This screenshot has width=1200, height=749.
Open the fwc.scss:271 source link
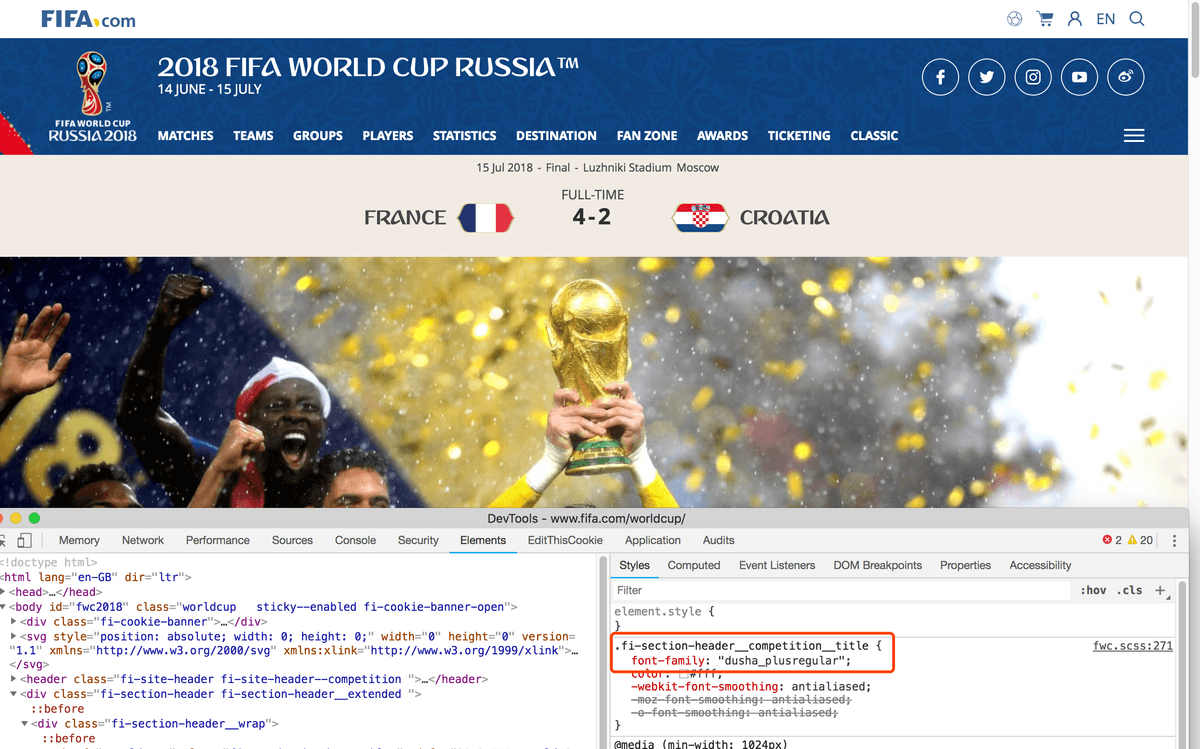[x=1133, y=646]
